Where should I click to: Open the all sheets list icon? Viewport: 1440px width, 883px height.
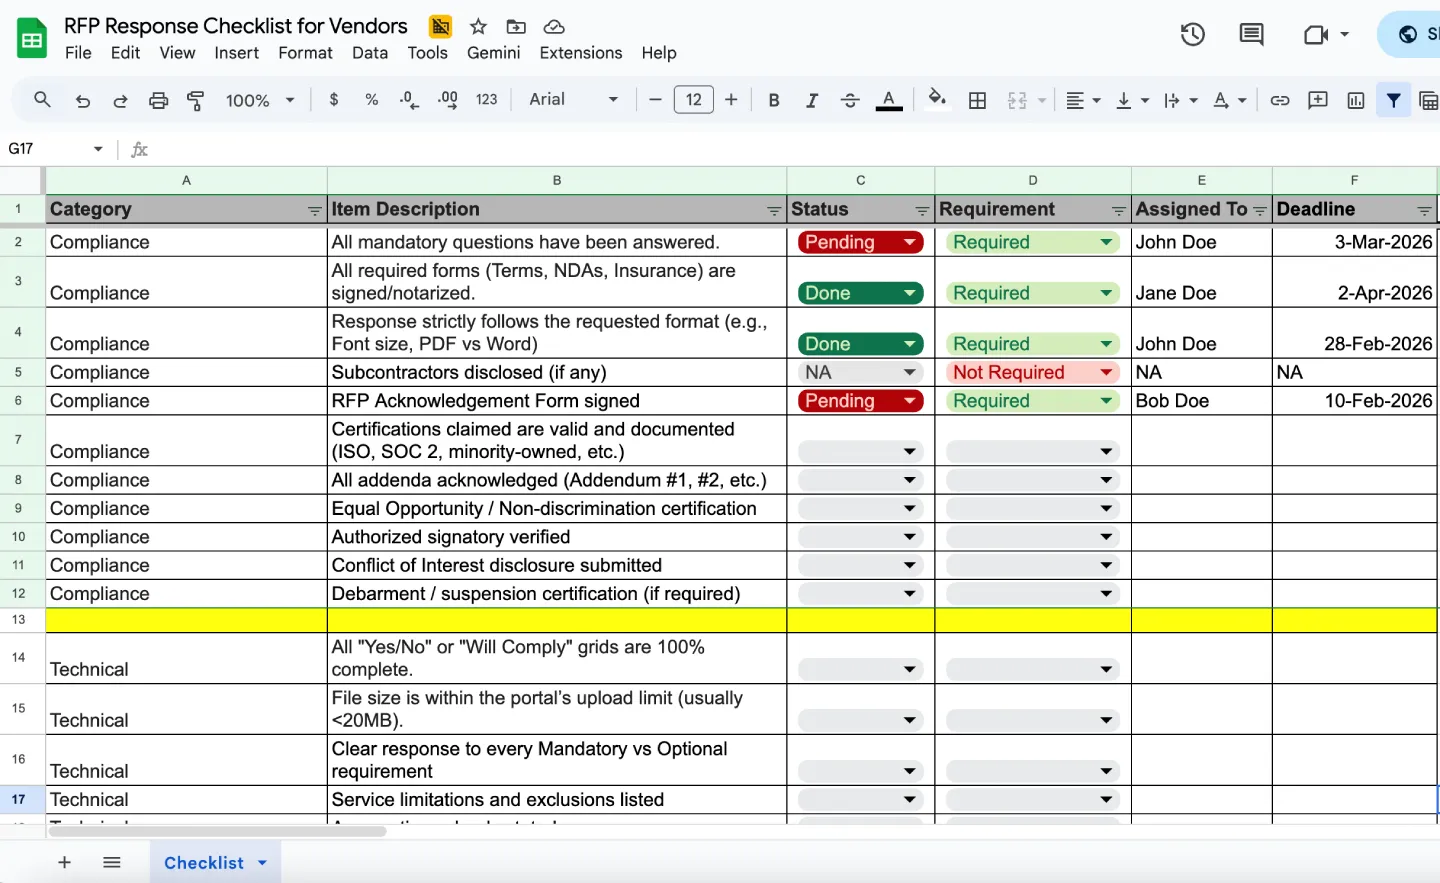pos(112,862)
